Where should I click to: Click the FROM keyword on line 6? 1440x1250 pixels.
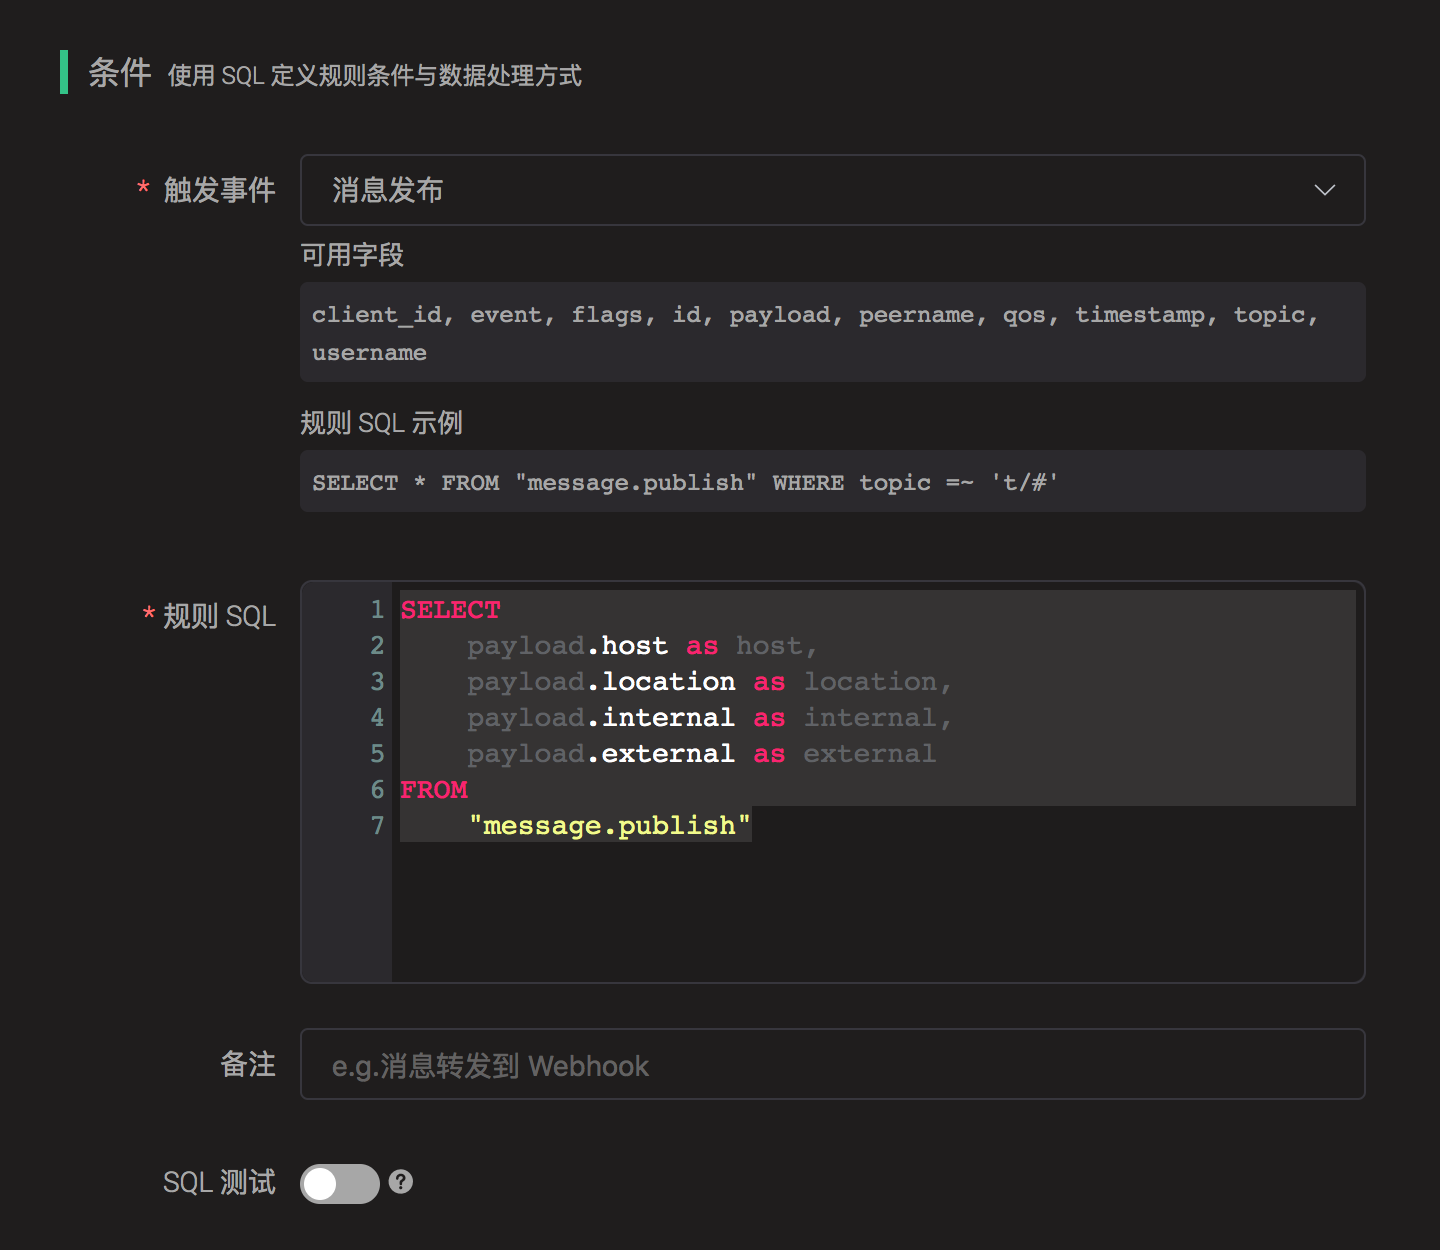pyautogui.click(x=434, y=790)
